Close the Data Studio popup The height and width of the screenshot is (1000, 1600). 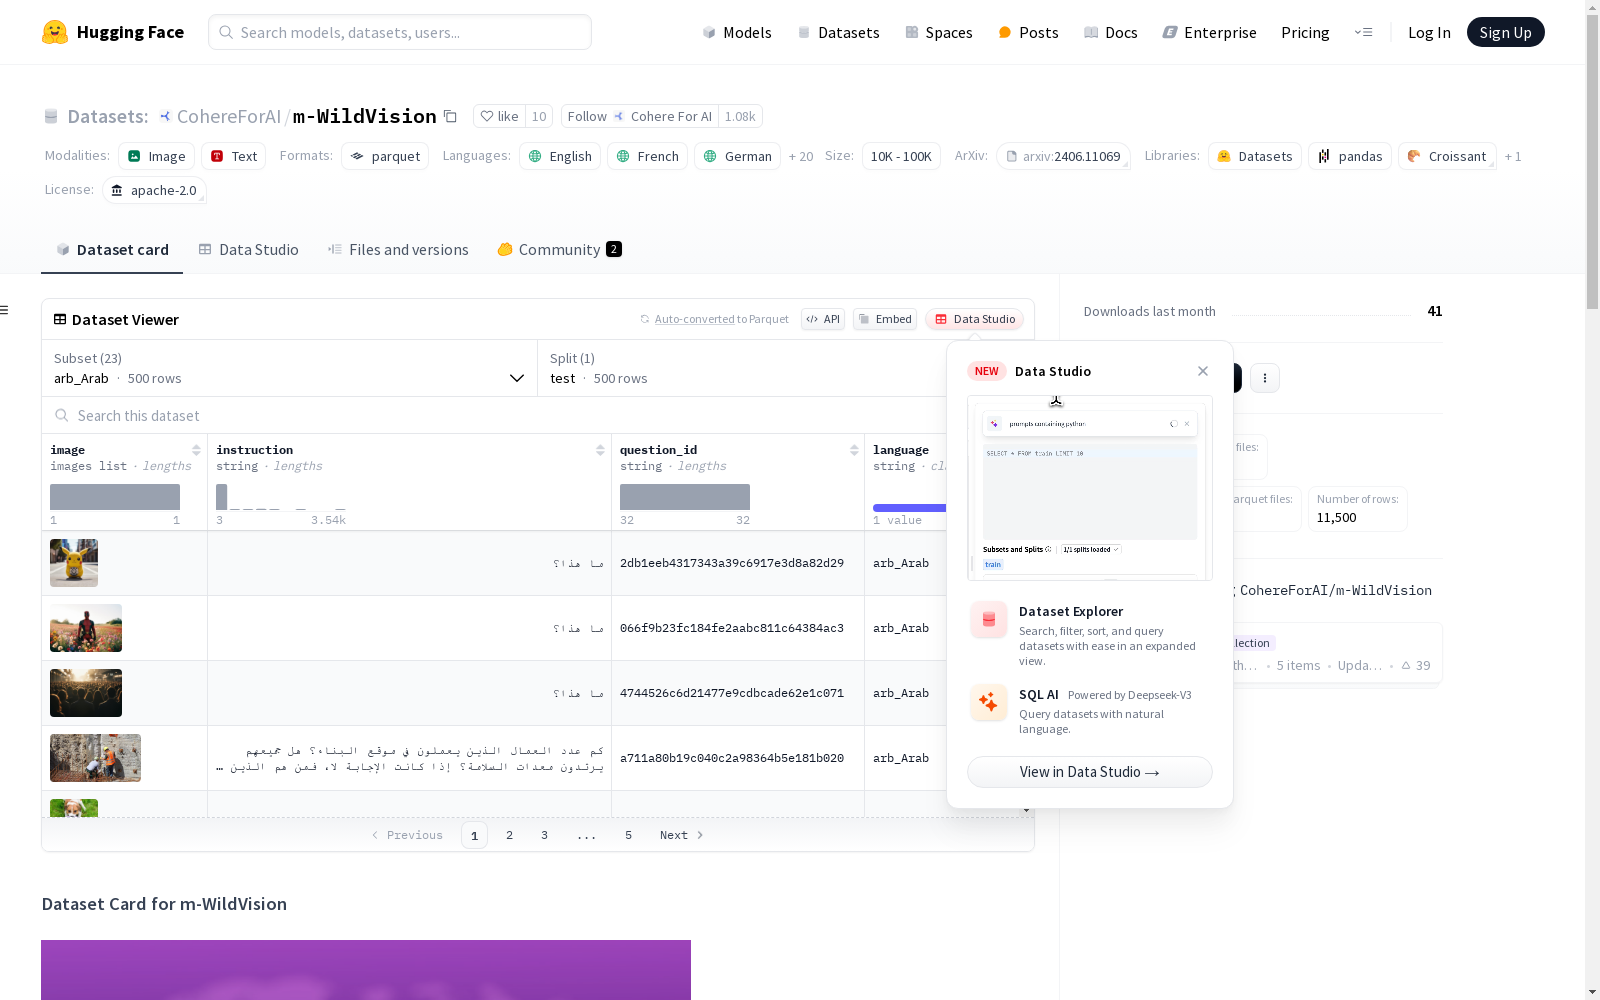tap(1203, 371)
